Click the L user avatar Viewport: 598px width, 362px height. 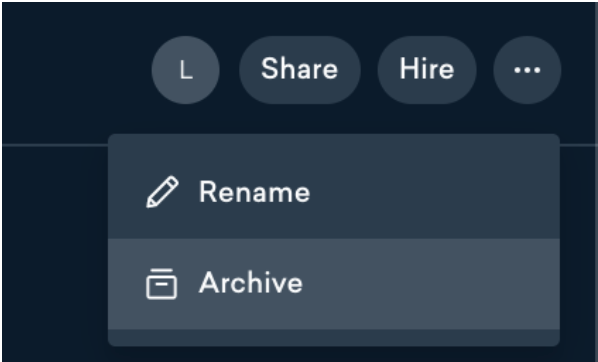point(186,70)
